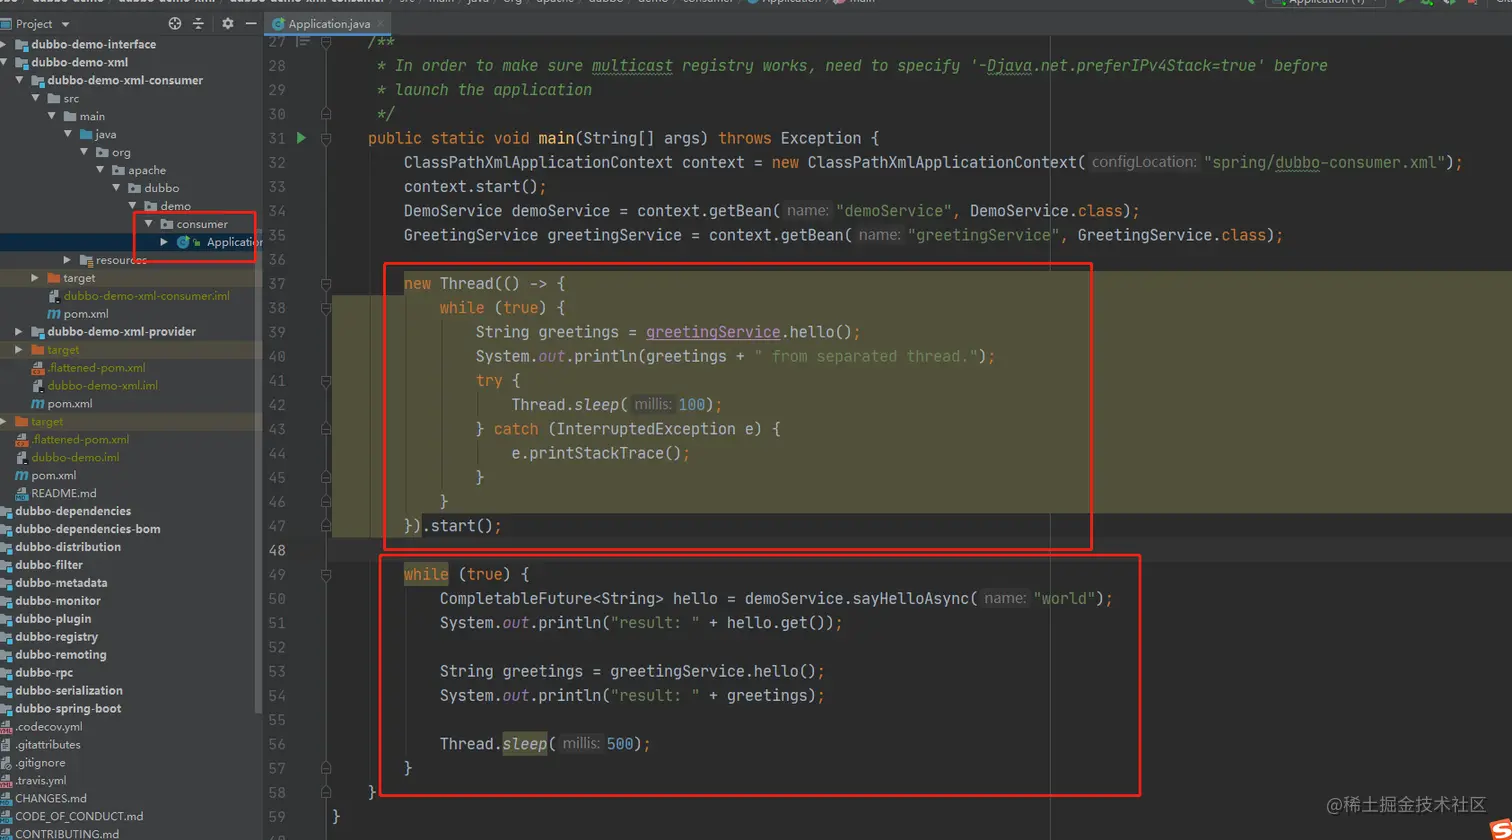Viewport: 1512px width, 840px height.
Task: Click CODE_OF_CONDUCT.md file
Action: click(x=79, y=817)
